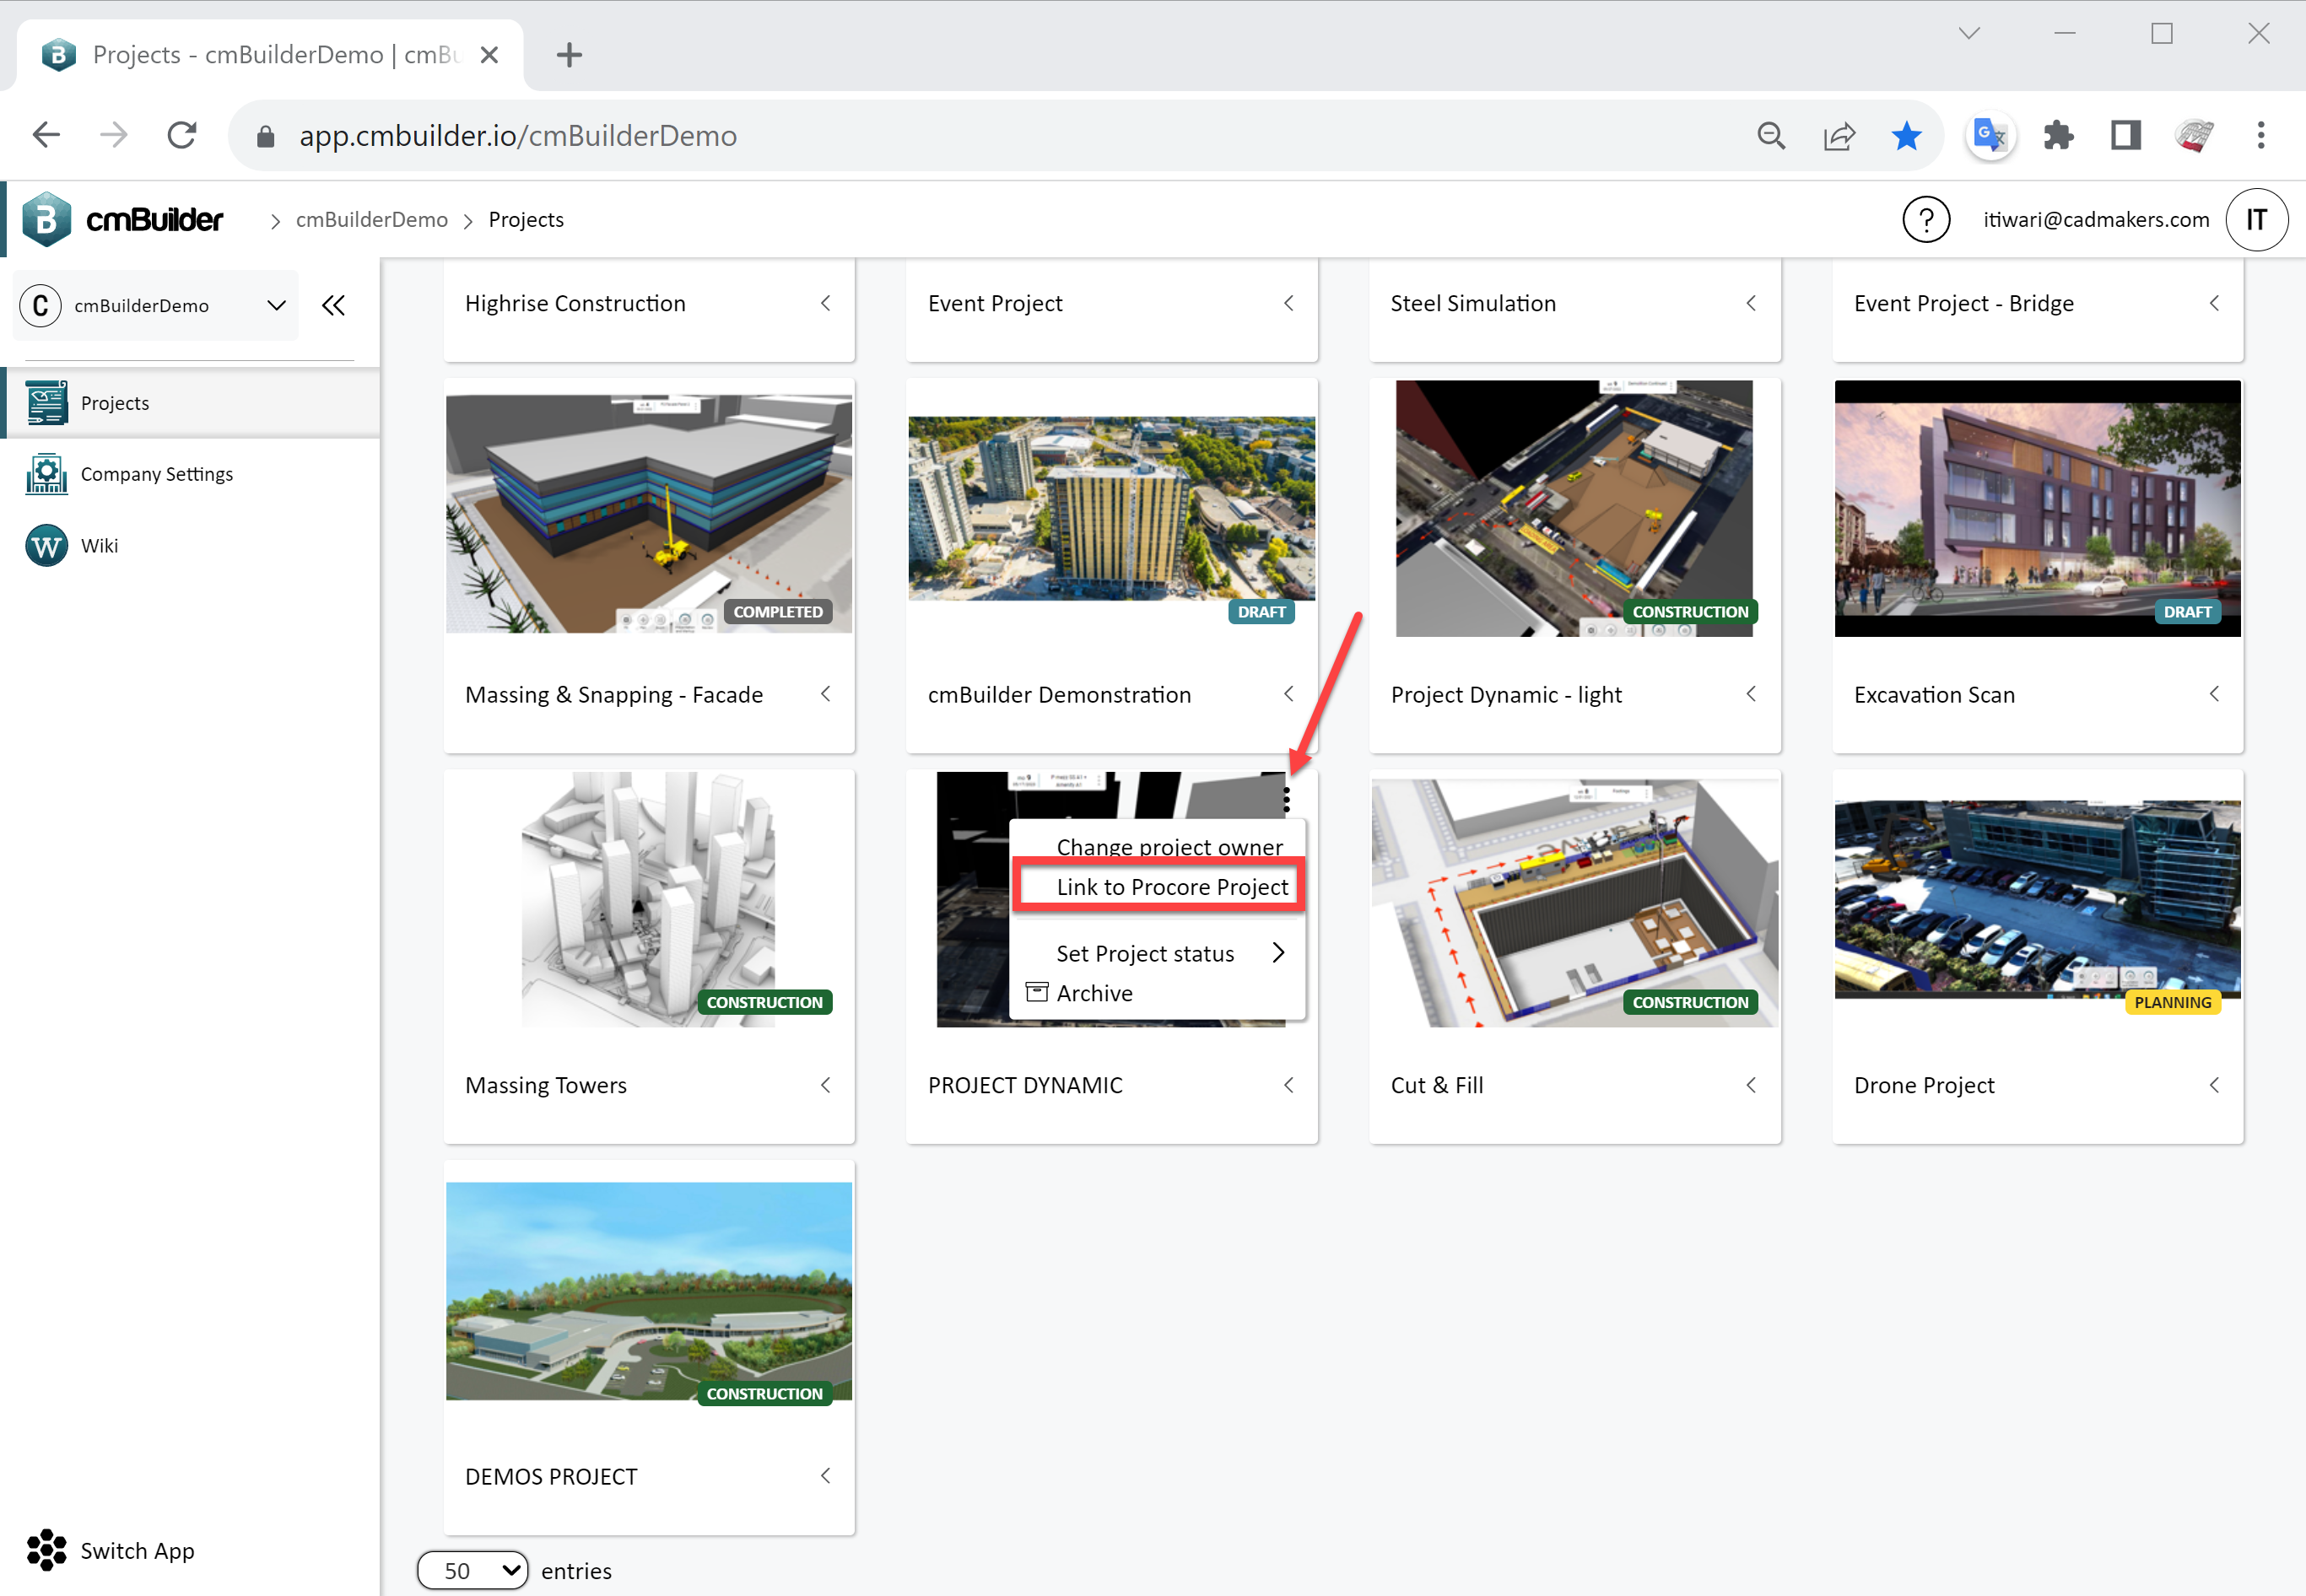Expand the cmBuilder Demonstration card chevron
Viewport: 2306px width, 1596px height.
coord(1289,694)
